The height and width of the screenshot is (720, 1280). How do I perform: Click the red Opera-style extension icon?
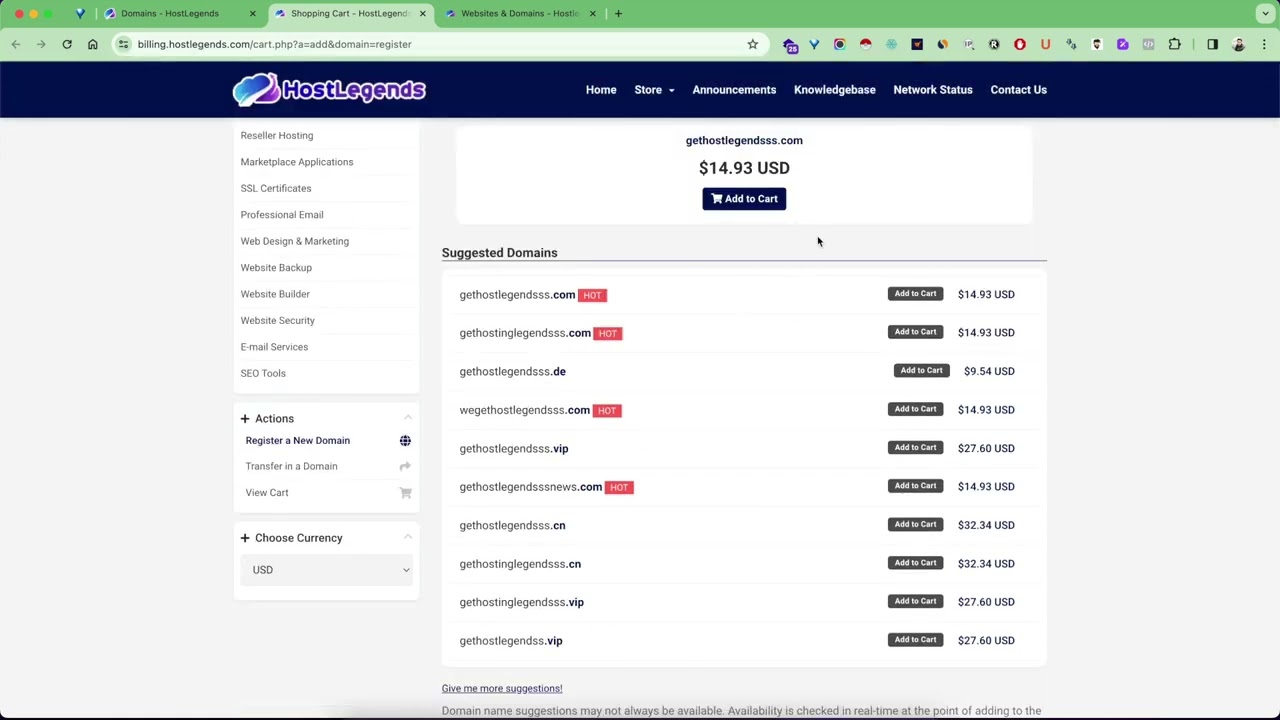tap(1019, 44)
